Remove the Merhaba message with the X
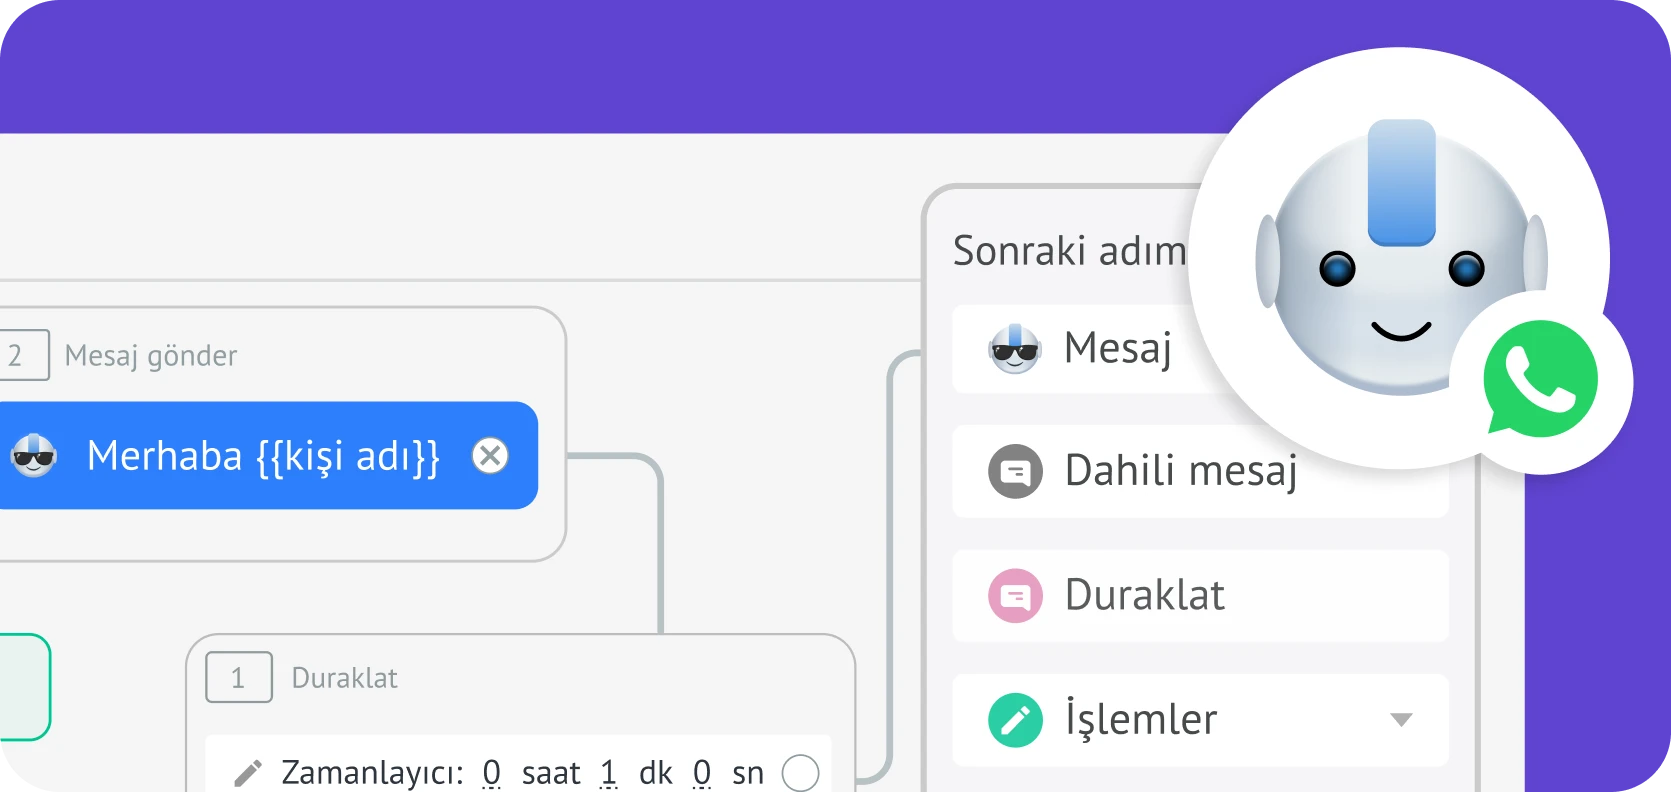 pyautogui.click(x=490, y=456)
